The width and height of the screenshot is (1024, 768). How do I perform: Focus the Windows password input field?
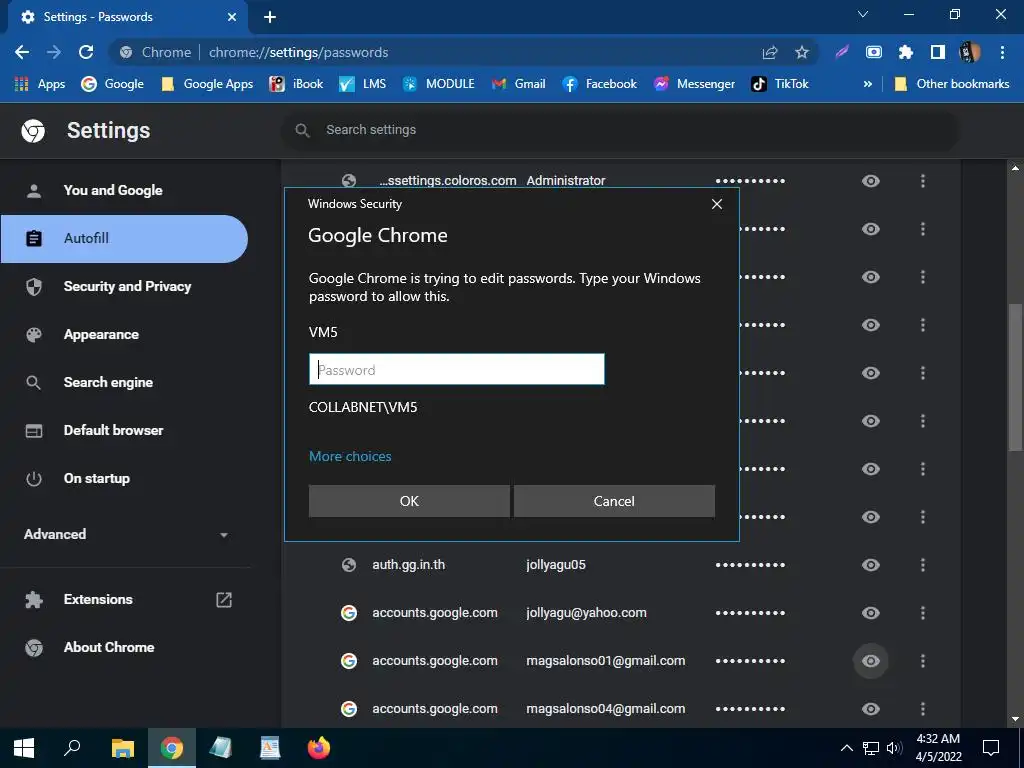pyautogui.click(x=456, y=370)
